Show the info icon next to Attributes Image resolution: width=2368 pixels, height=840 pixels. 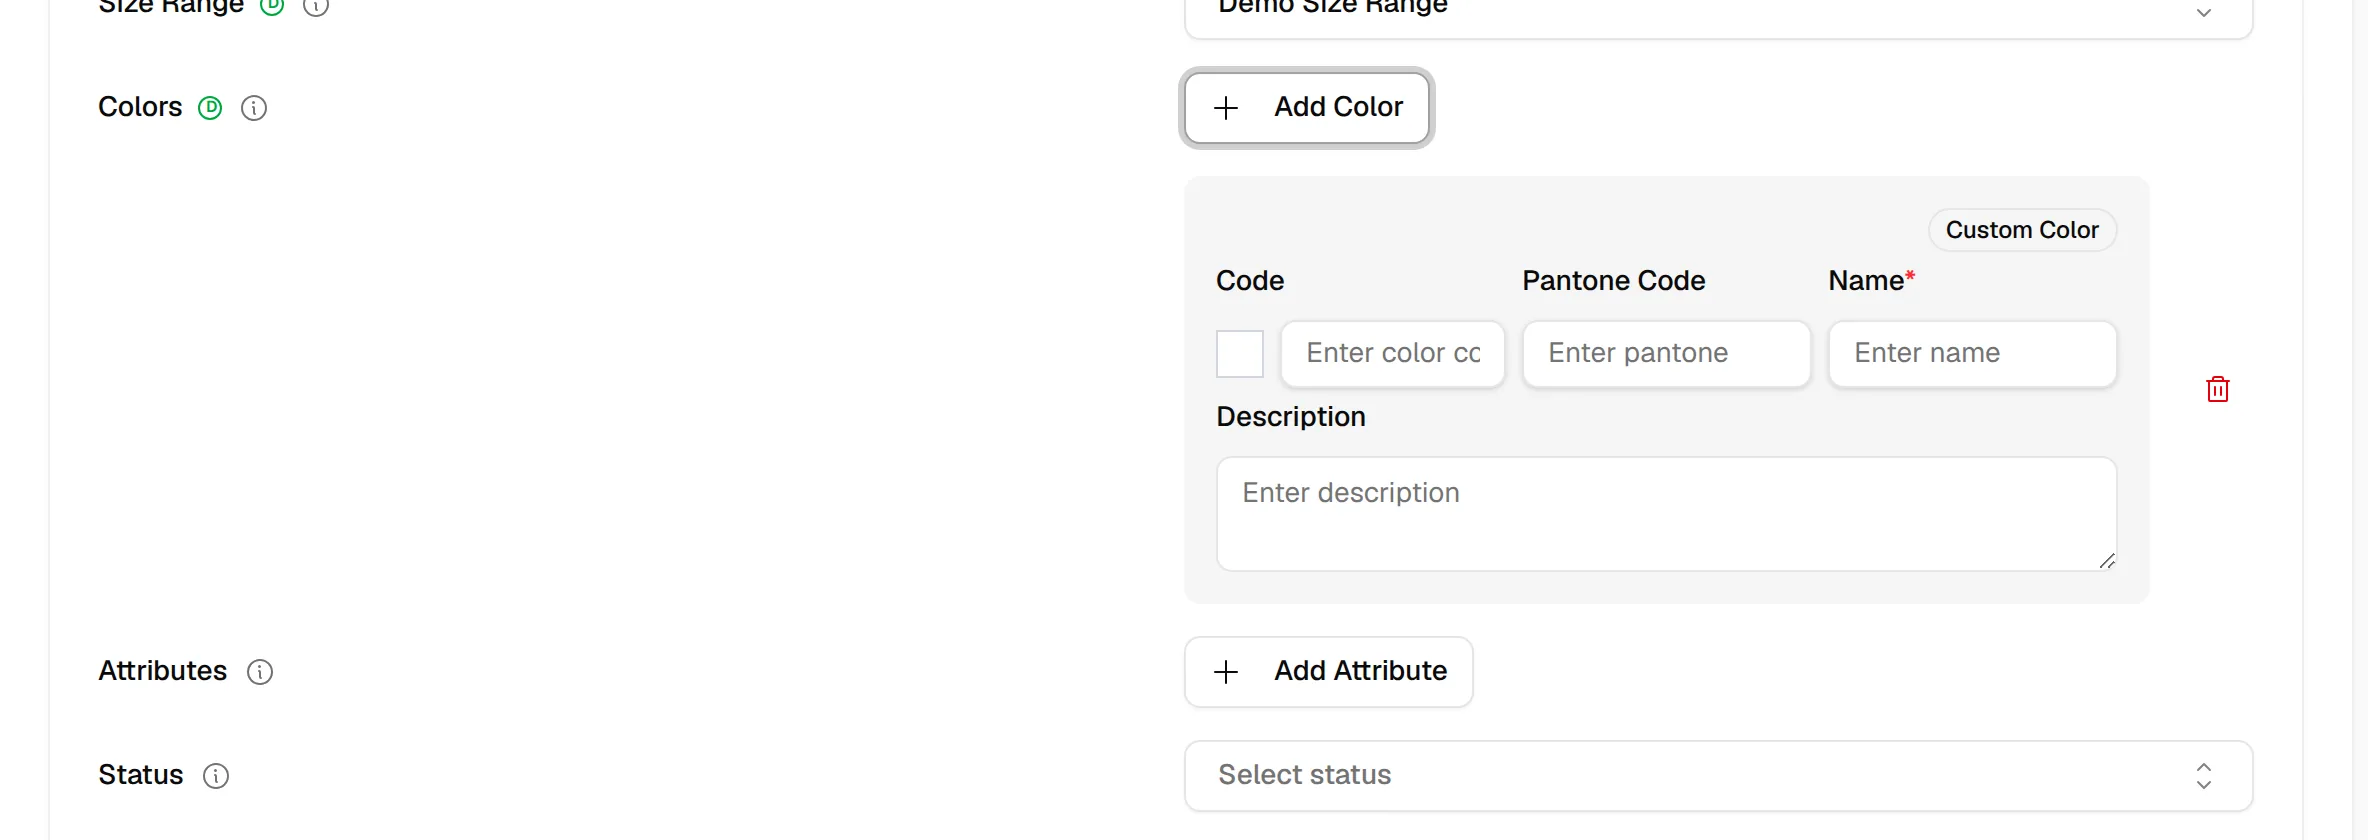260,672
